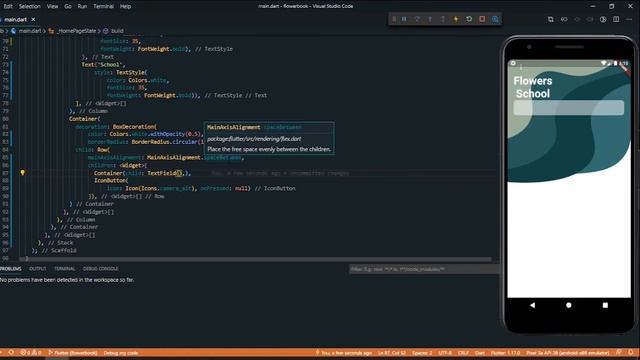Click the 'School' heading in emulator
This screenshot has width=640, height=360.
533,93
